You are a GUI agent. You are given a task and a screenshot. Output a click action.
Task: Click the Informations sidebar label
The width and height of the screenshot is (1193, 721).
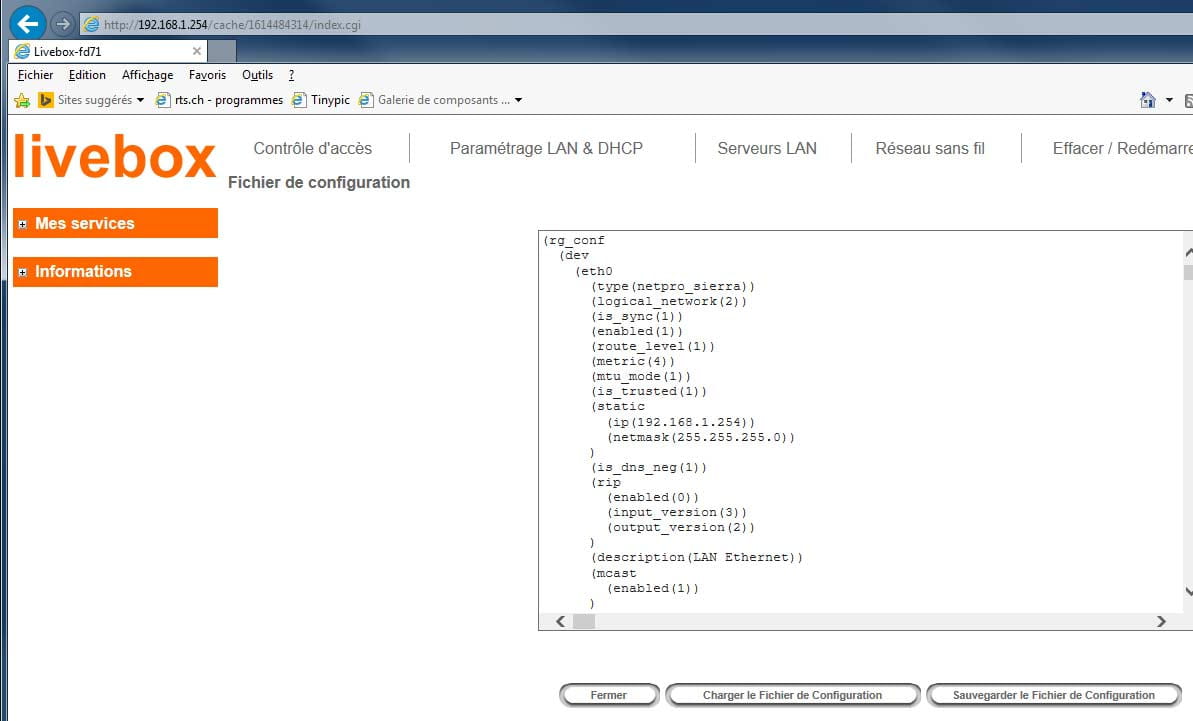click(x=83, y=272)
